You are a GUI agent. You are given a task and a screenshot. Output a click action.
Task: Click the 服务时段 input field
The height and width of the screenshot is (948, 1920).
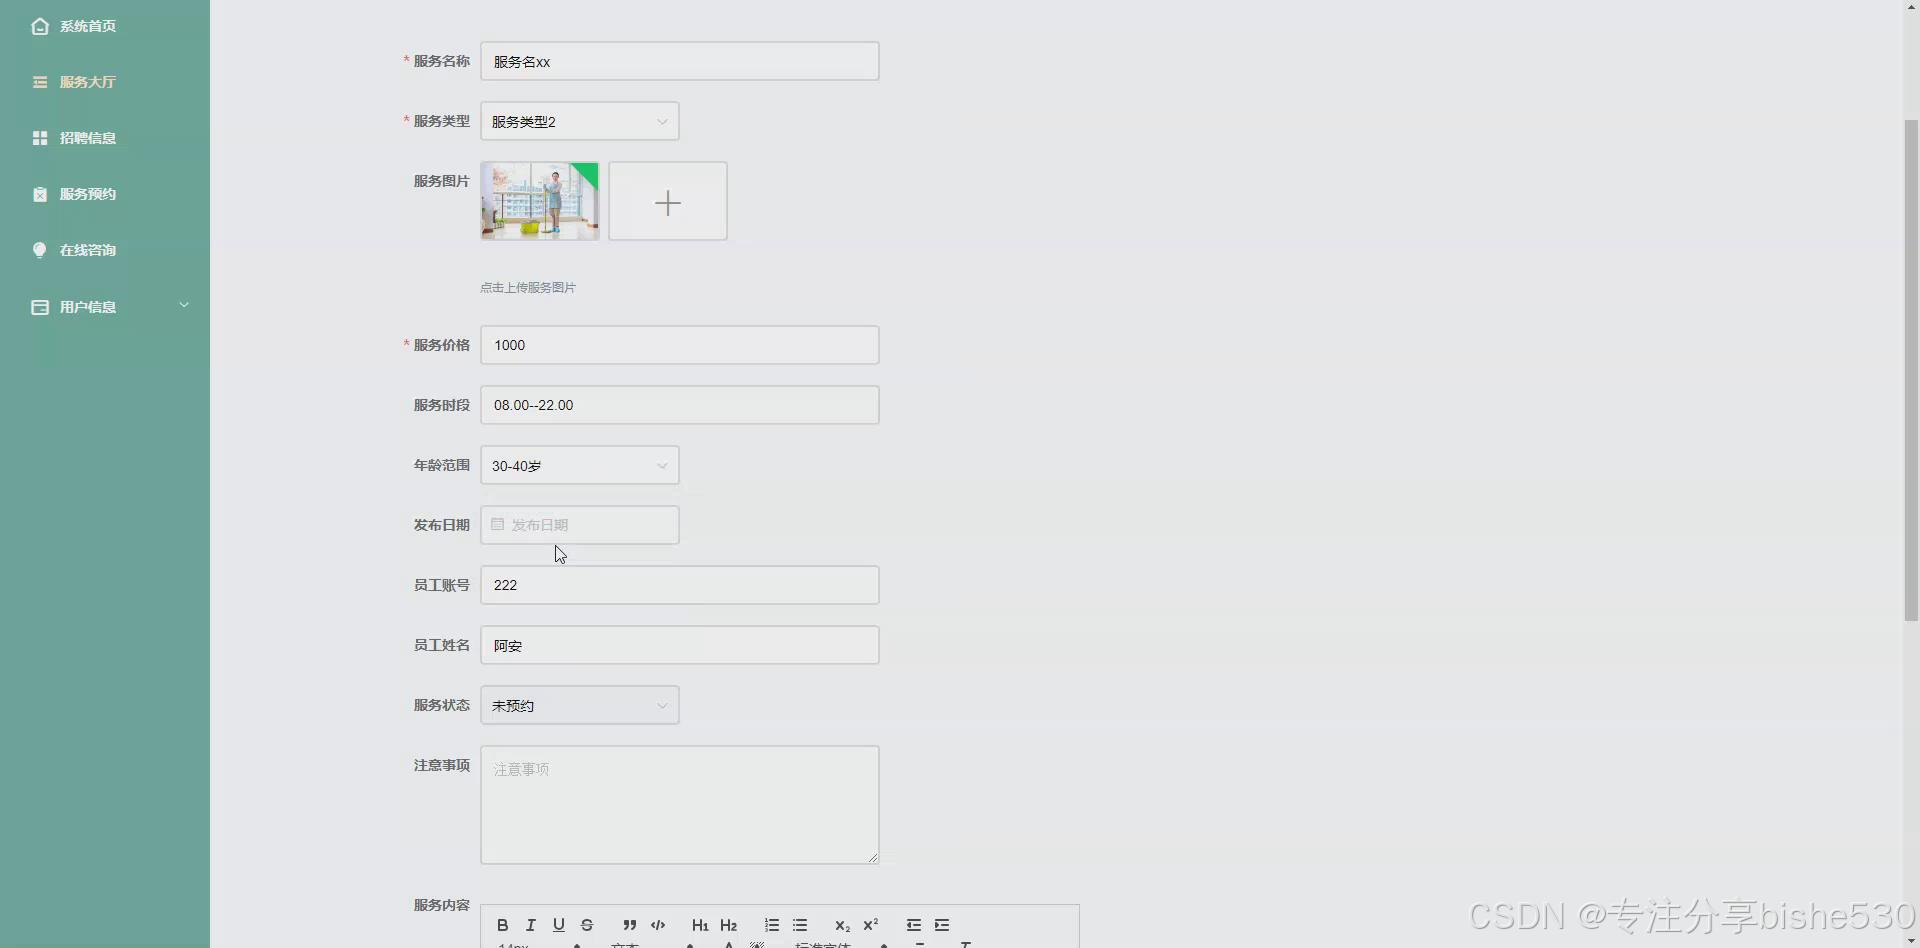680,405
